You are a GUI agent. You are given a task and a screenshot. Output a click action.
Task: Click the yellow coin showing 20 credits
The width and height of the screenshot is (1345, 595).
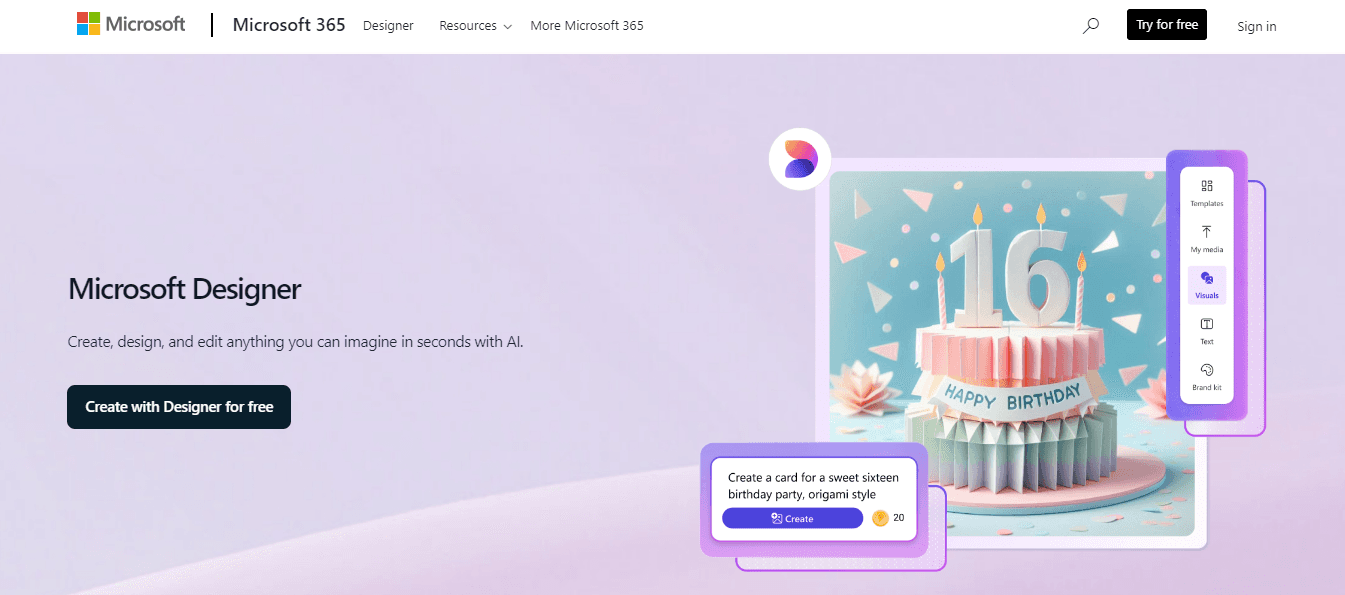coord(880,518)
